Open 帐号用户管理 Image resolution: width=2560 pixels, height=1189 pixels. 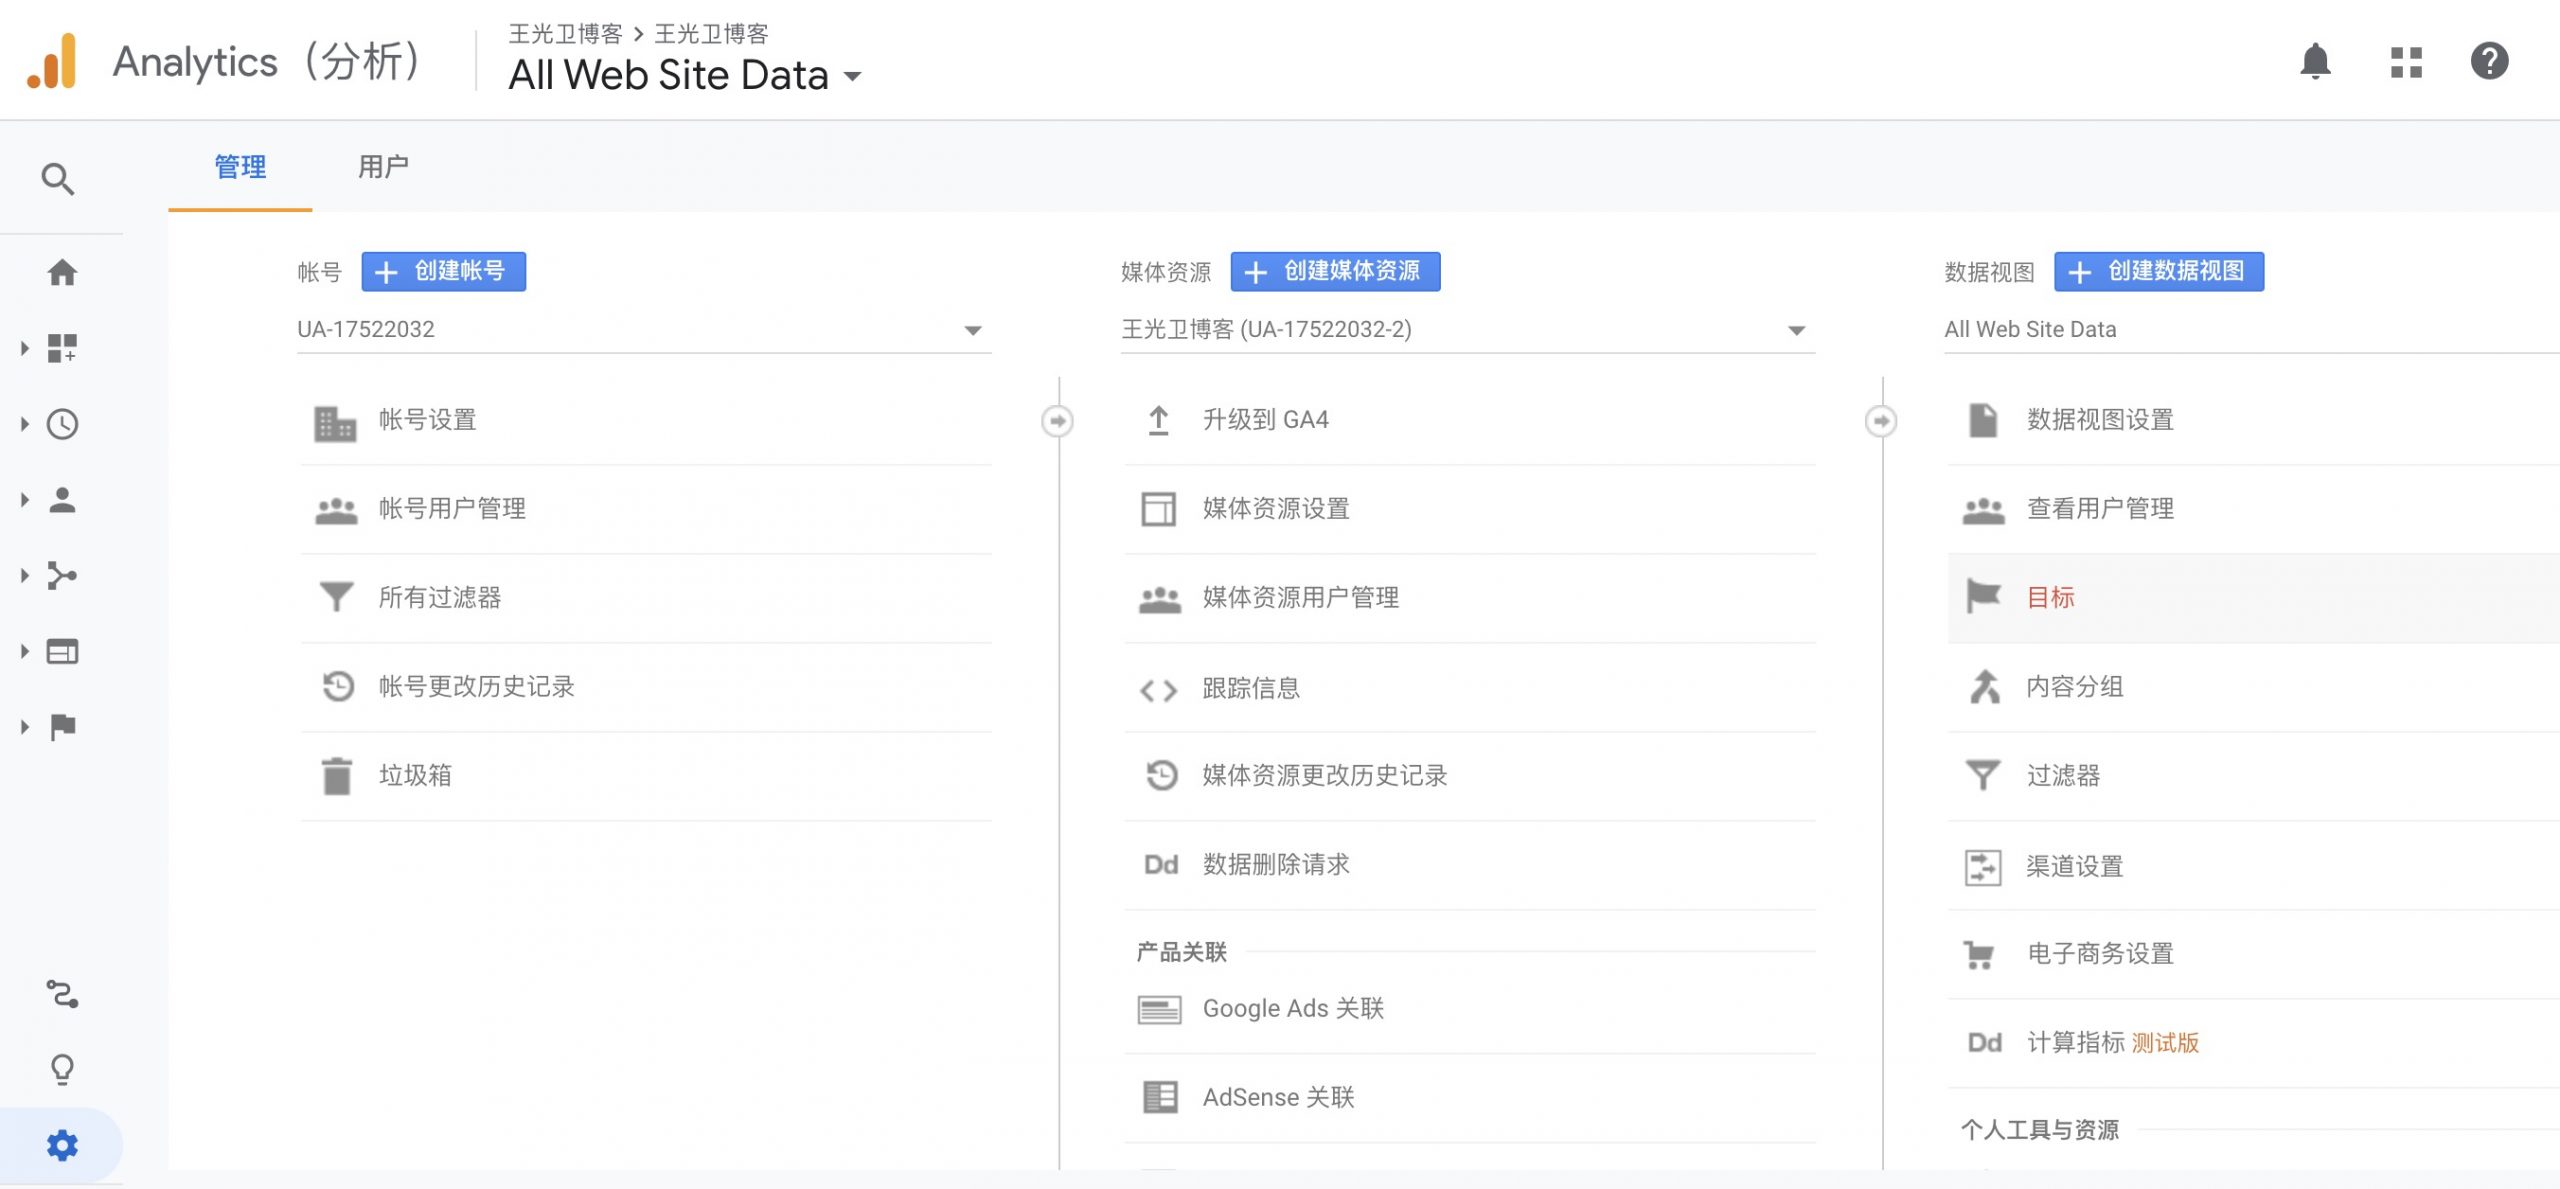click(645, 508)
